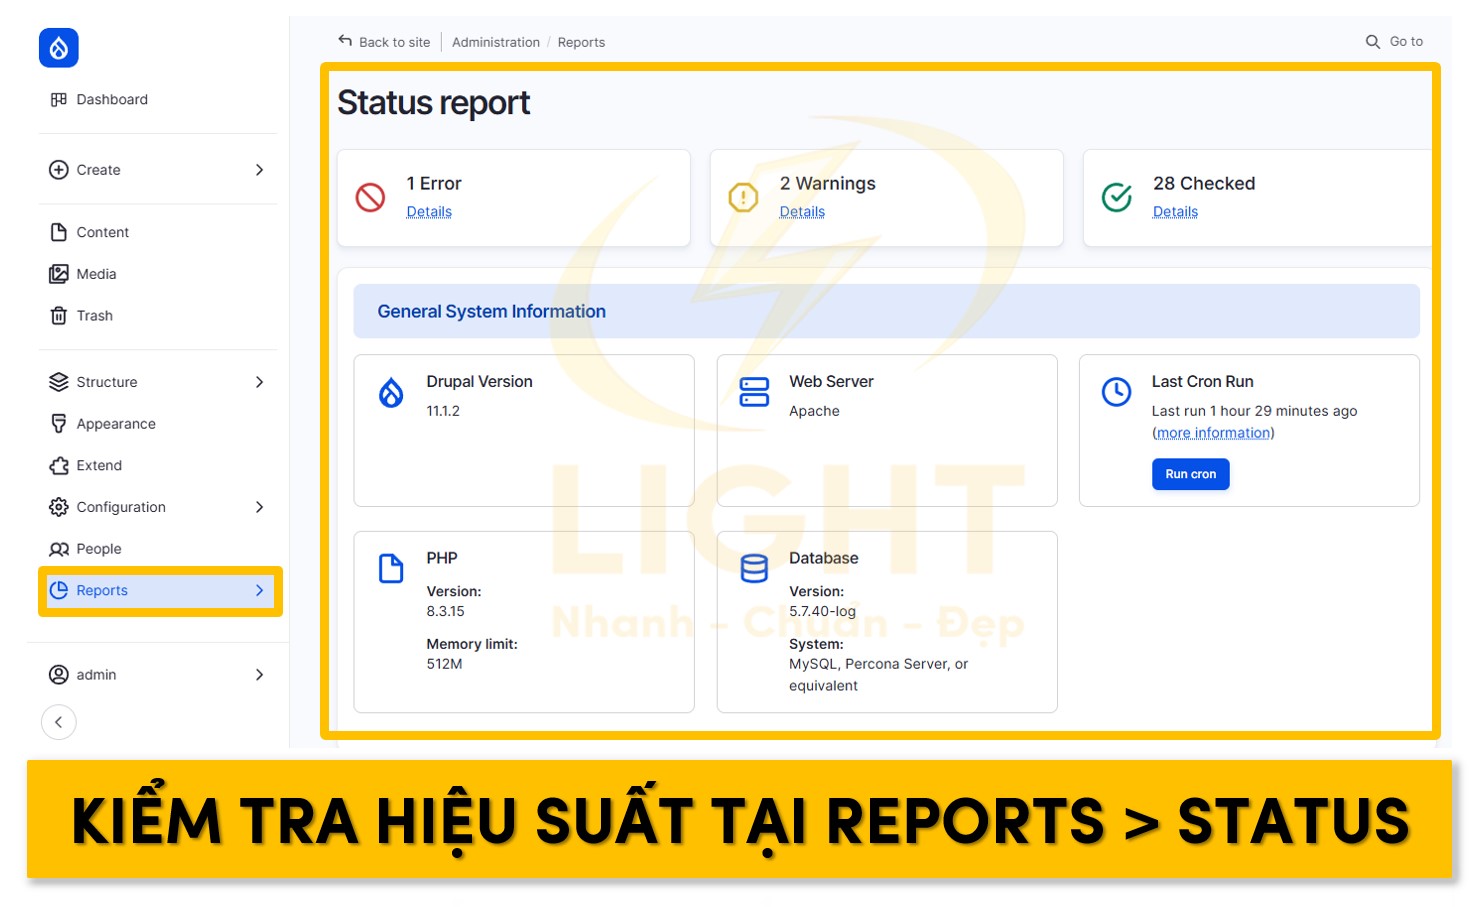Screen dimensions: 1470x907
Task: Open the People menu item
Action: (99, 549)
